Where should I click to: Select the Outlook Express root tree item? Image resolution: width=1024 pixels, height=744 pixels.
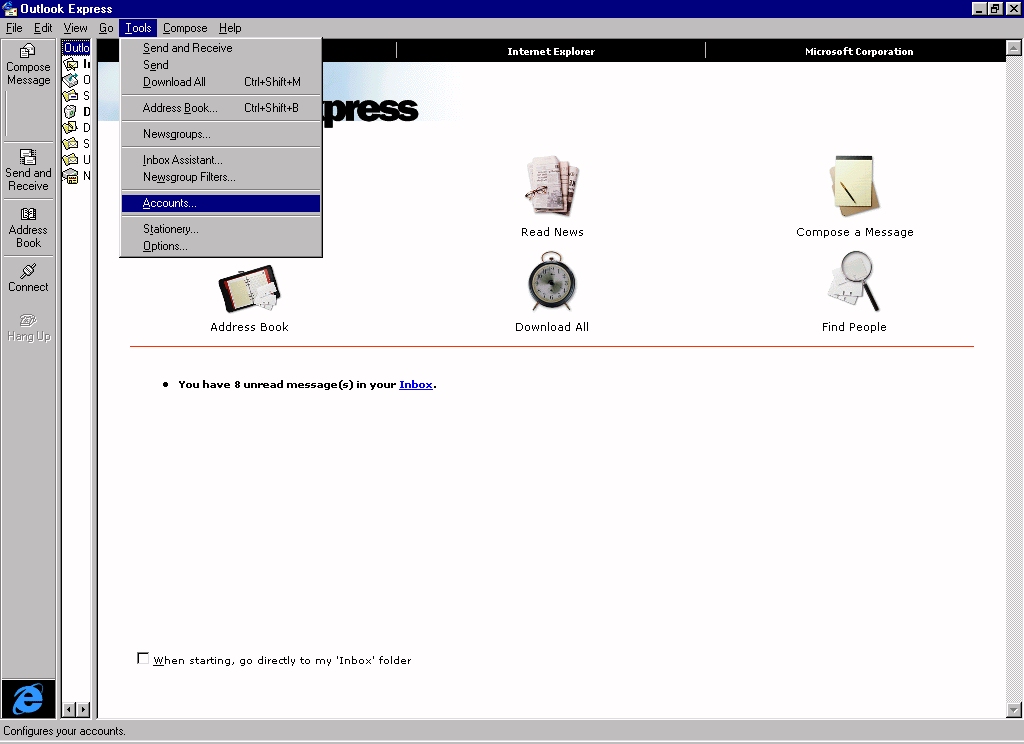76,48
